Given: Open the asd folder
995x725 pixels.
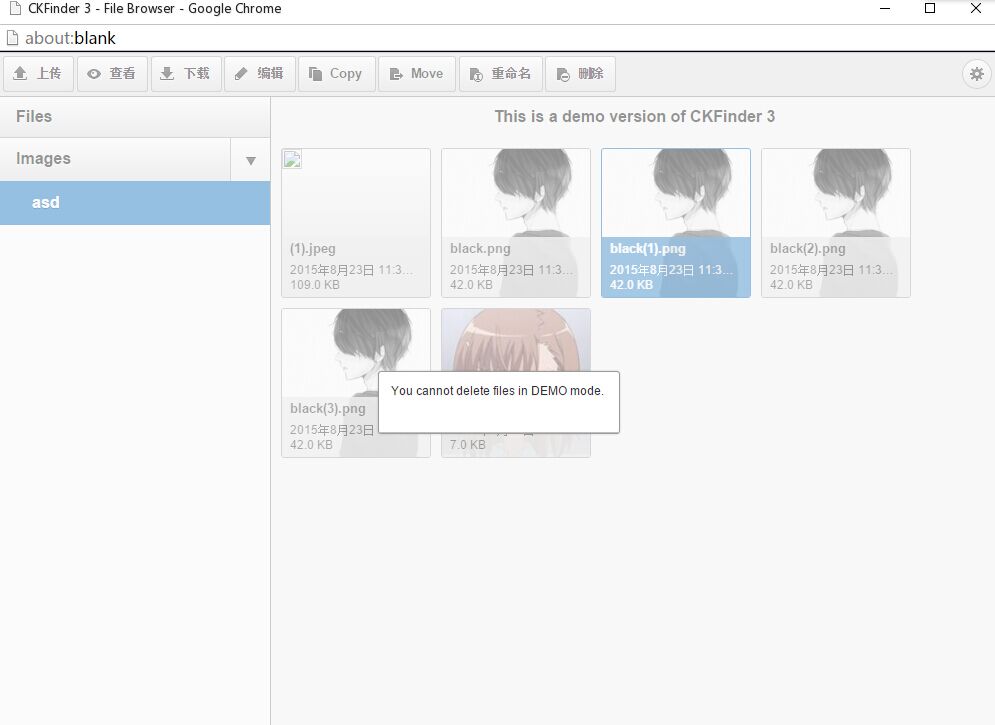Looking at the screenshot, I should click(x=45, y=202).
